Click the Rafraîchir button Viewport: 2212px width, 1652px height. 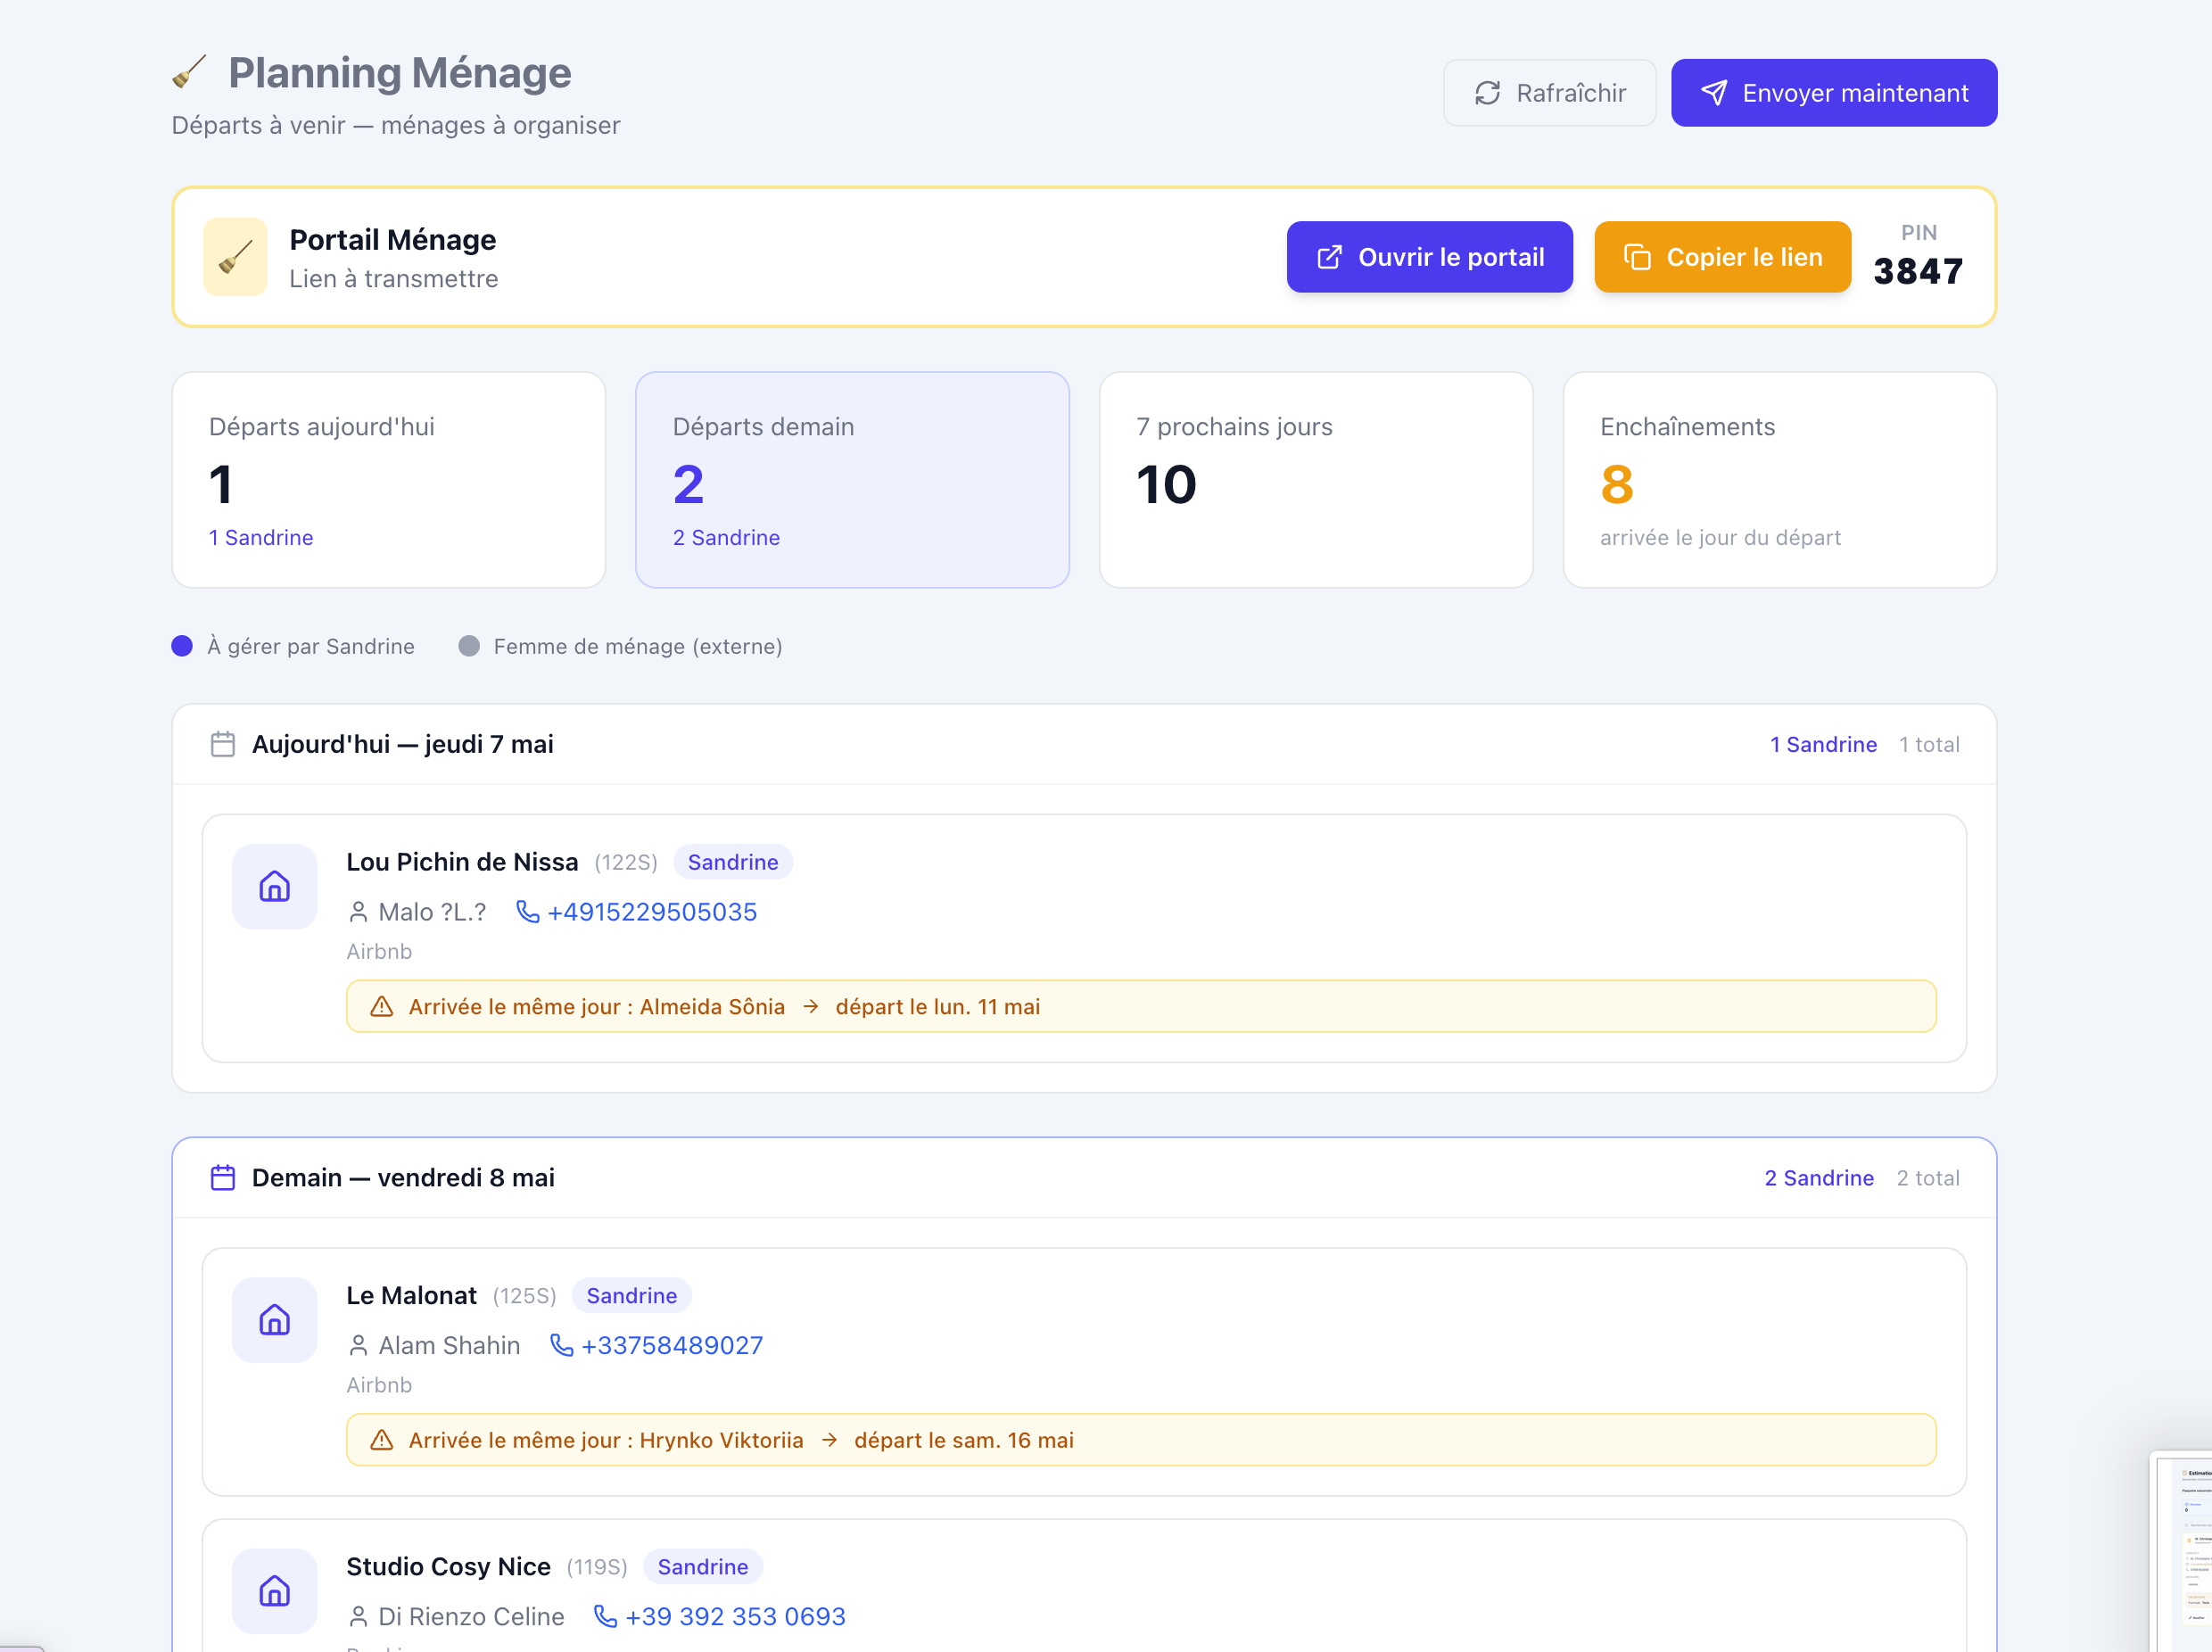click(1549, 93)
